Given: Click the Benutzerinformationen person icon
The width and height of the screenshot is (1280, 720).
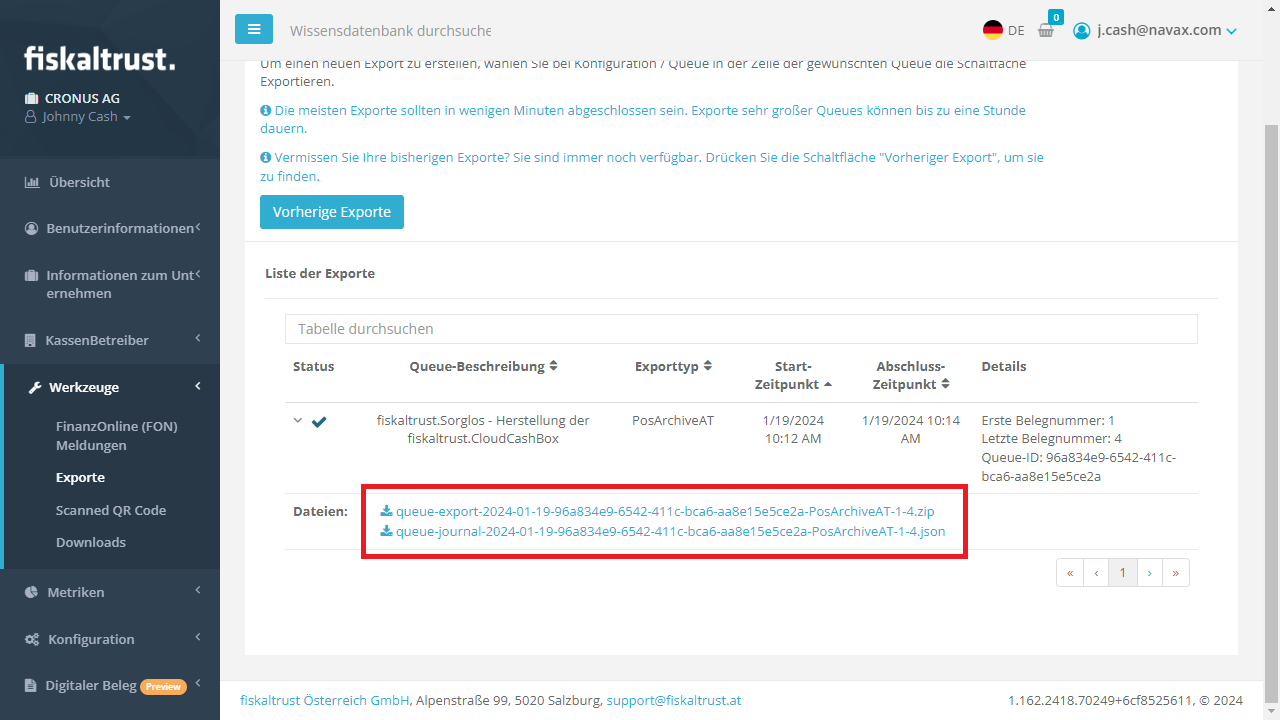Looking at the screenshot, I should point(31,228).
